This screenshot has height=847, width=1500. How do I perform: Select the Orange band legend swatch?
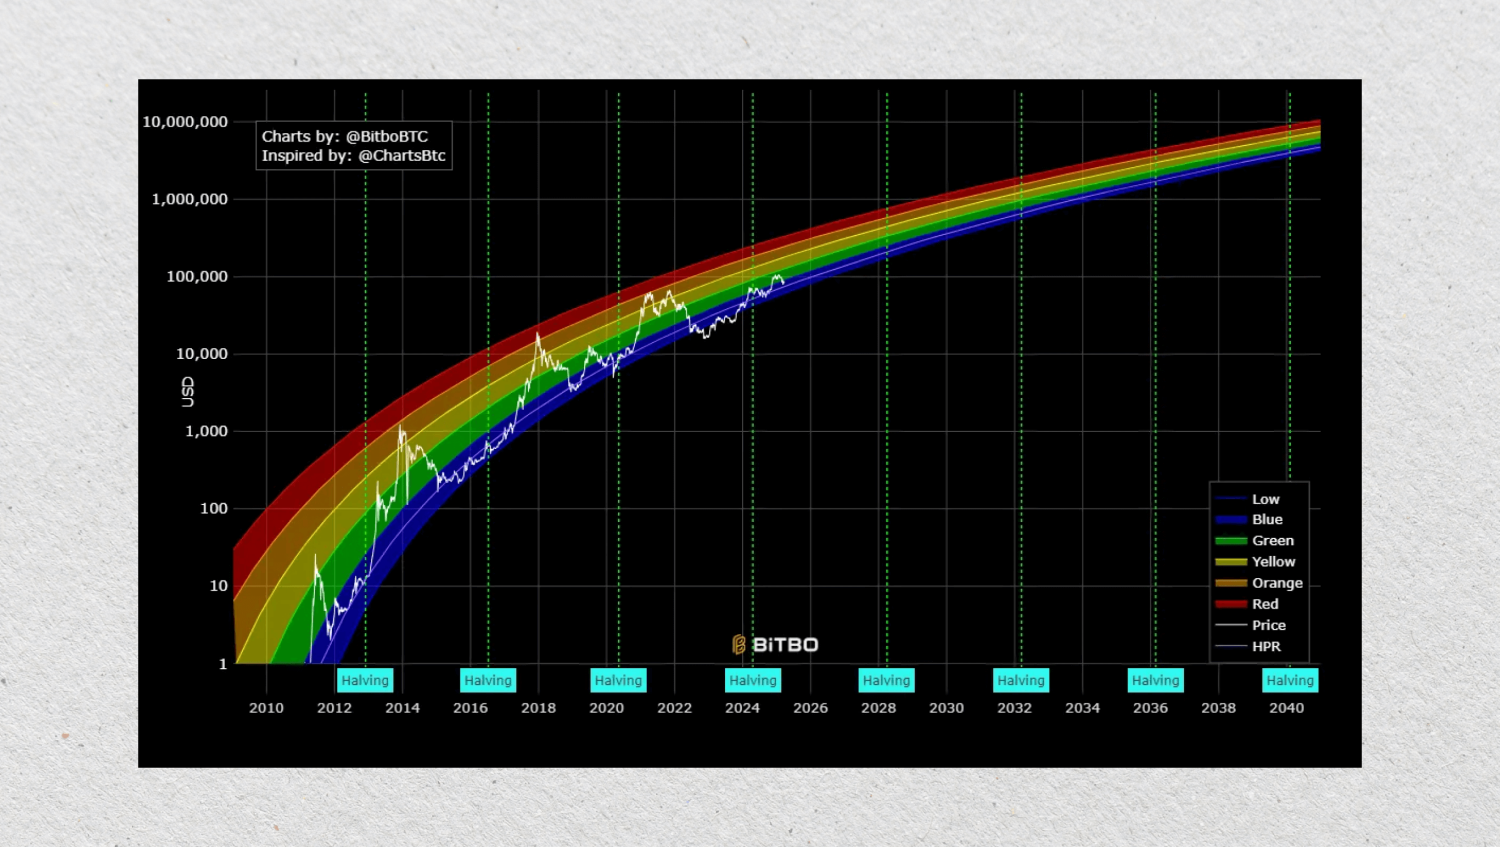(1230, 583)
